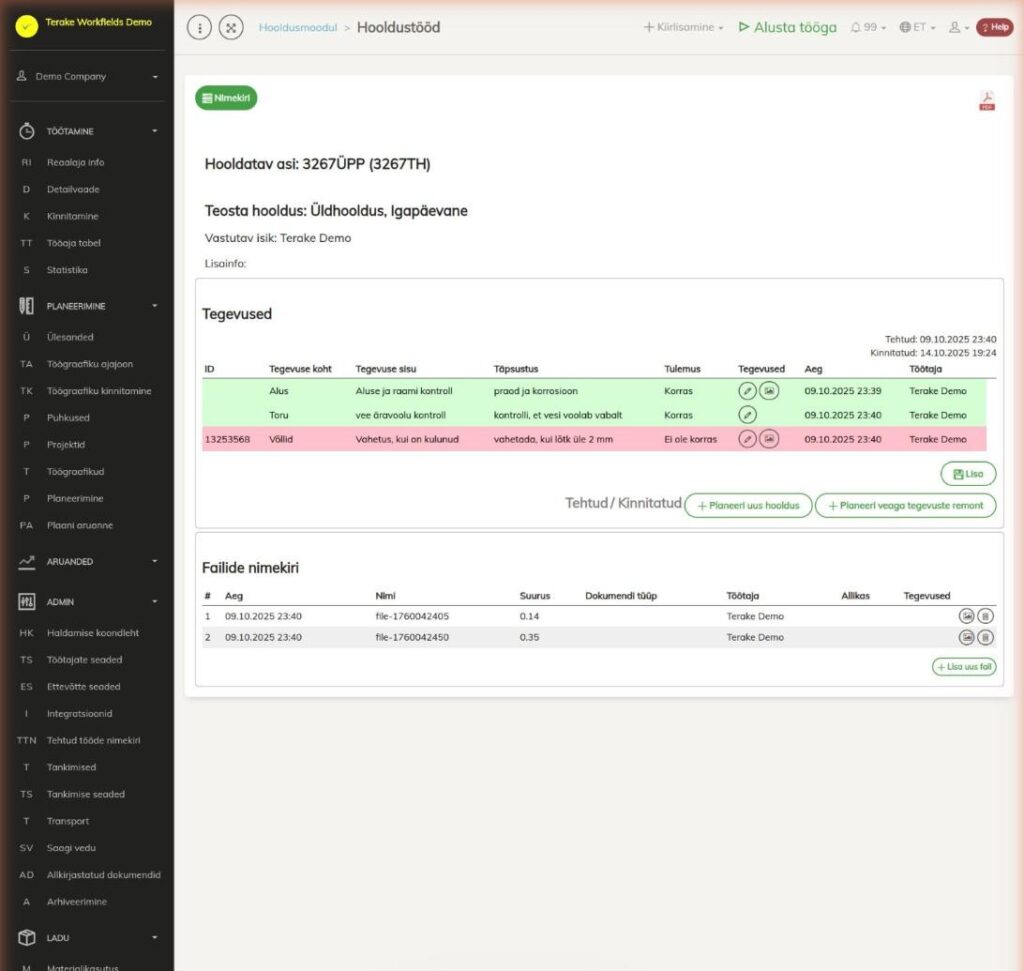The image size is (1024, 971).
Task: Preview file-1760042405 with its image icon
Action: point(966,616)
